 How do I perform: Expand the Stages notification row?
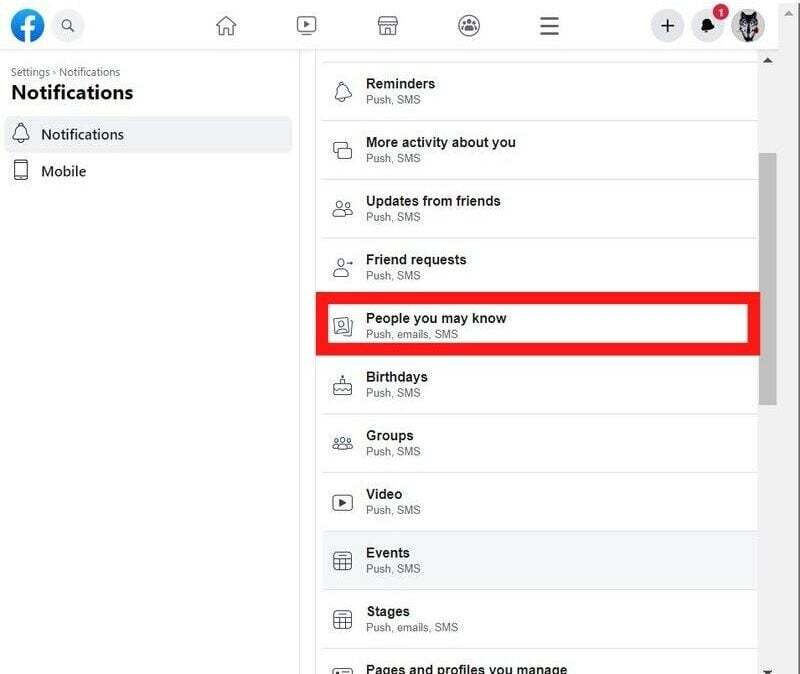[x=540, y=619]
